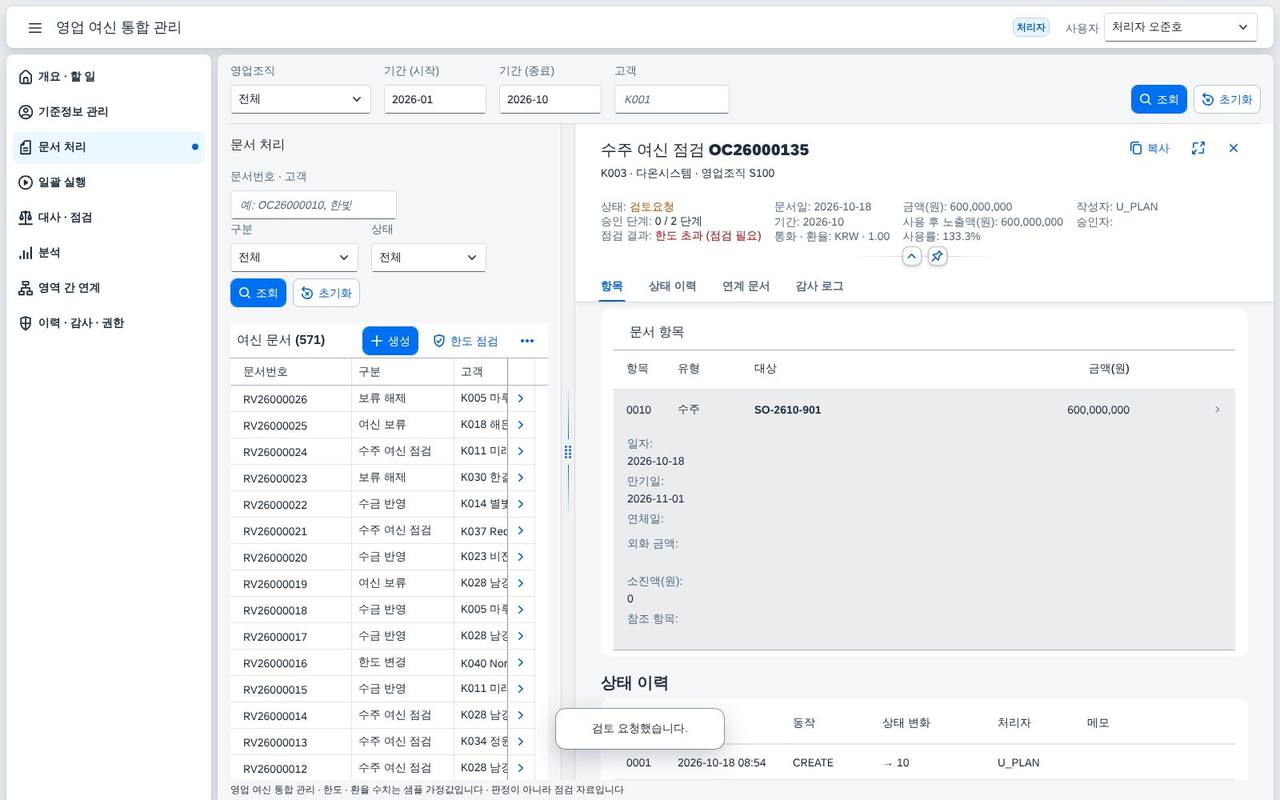Open 개요 · 할 일 sidebar section

(110, 77)
